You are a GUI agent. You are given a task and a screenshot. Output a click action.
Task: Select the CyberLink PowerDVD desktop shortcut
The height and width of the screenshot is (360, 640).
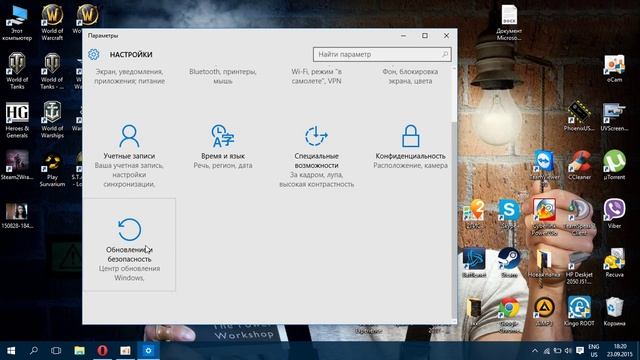coord(544,216)
